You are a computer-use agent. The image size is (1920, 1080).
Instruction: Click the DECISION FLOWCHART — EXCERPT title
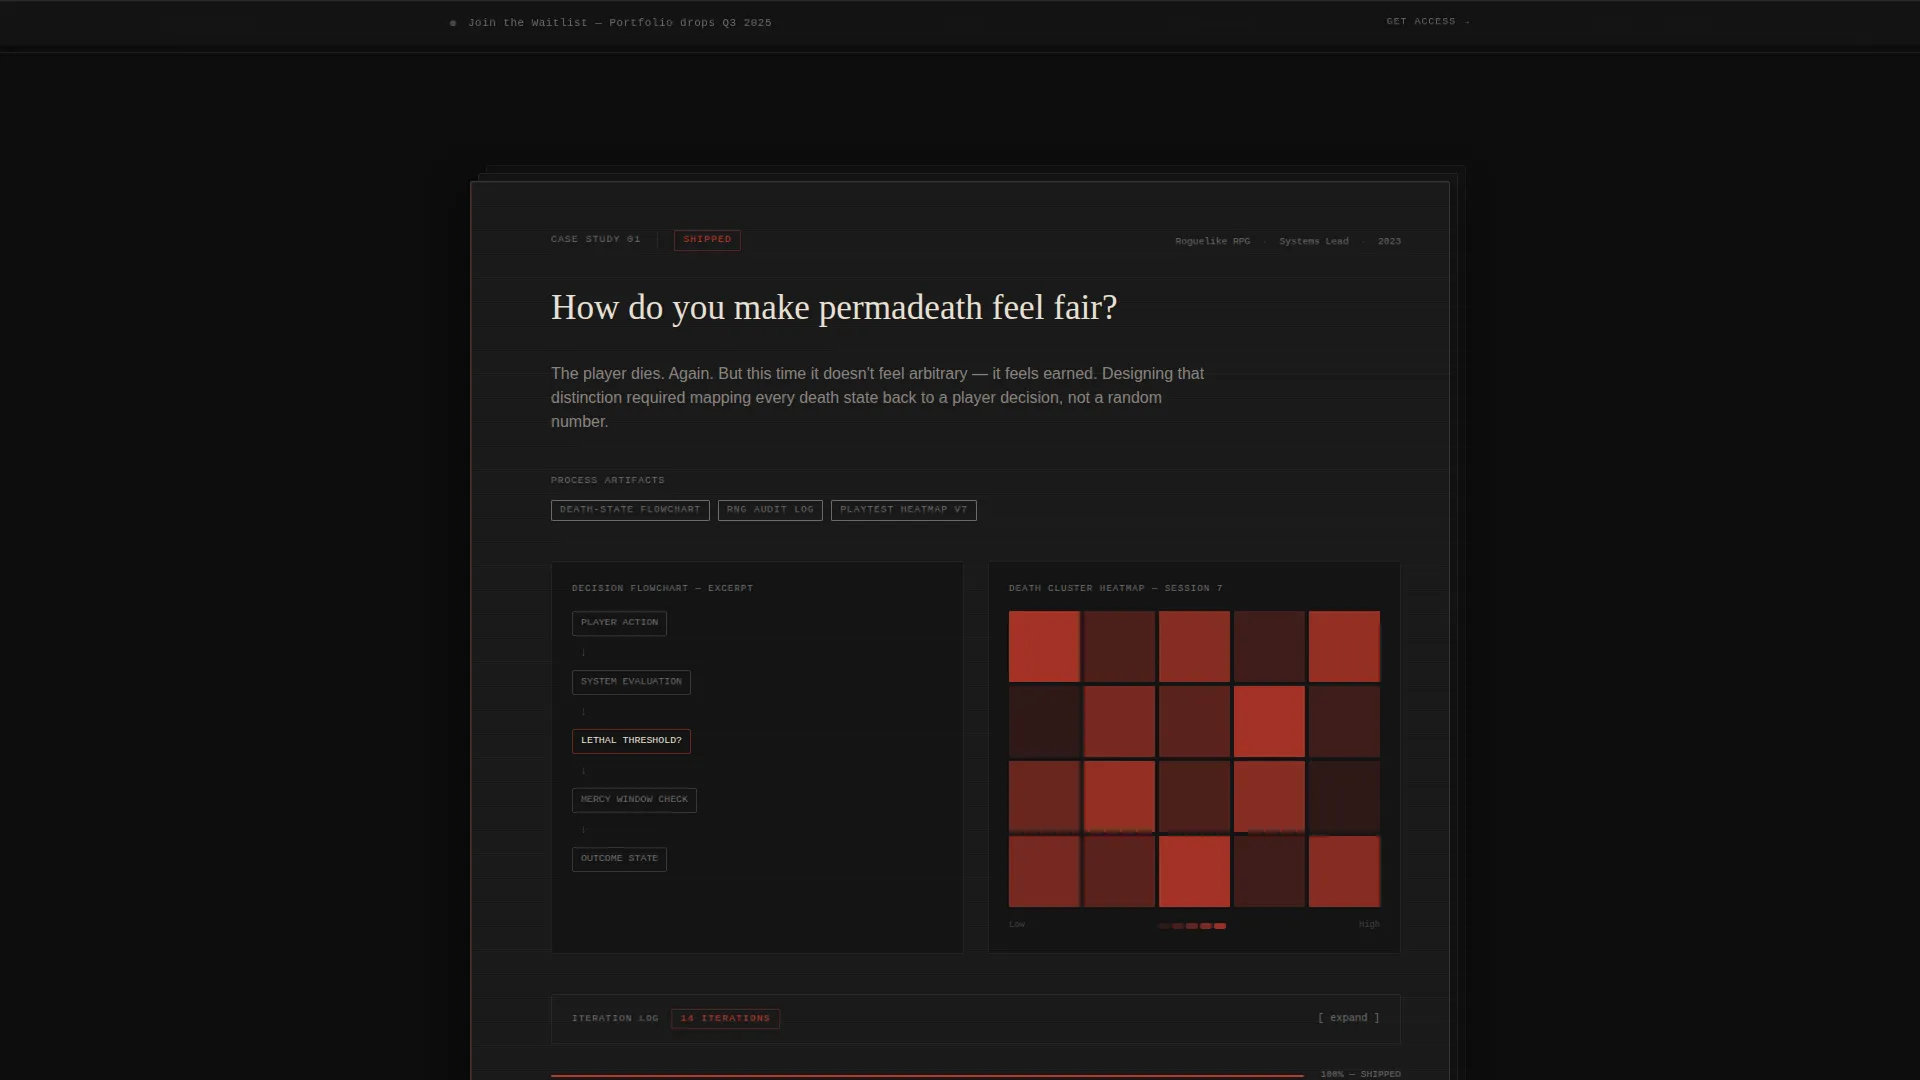(x=662, y=589)
